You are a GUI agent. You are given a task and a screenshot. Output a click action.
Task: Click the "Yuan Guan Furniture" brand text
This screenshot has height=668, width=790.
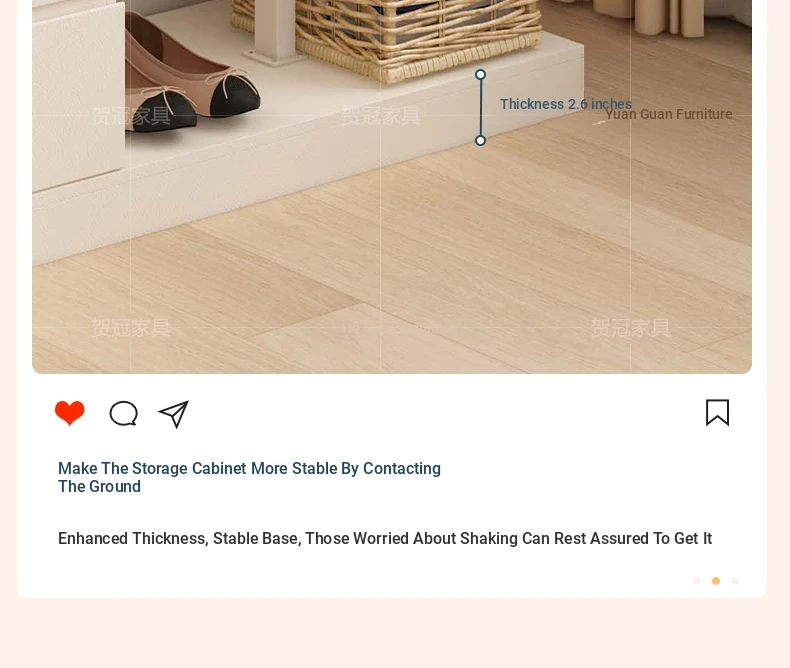coord(669,114)
